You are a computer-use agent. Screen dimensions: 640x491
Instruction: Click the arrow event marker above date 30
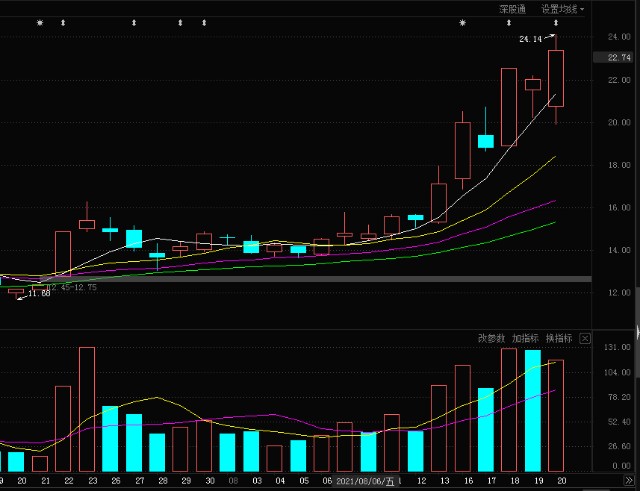[x=204, y=23]
